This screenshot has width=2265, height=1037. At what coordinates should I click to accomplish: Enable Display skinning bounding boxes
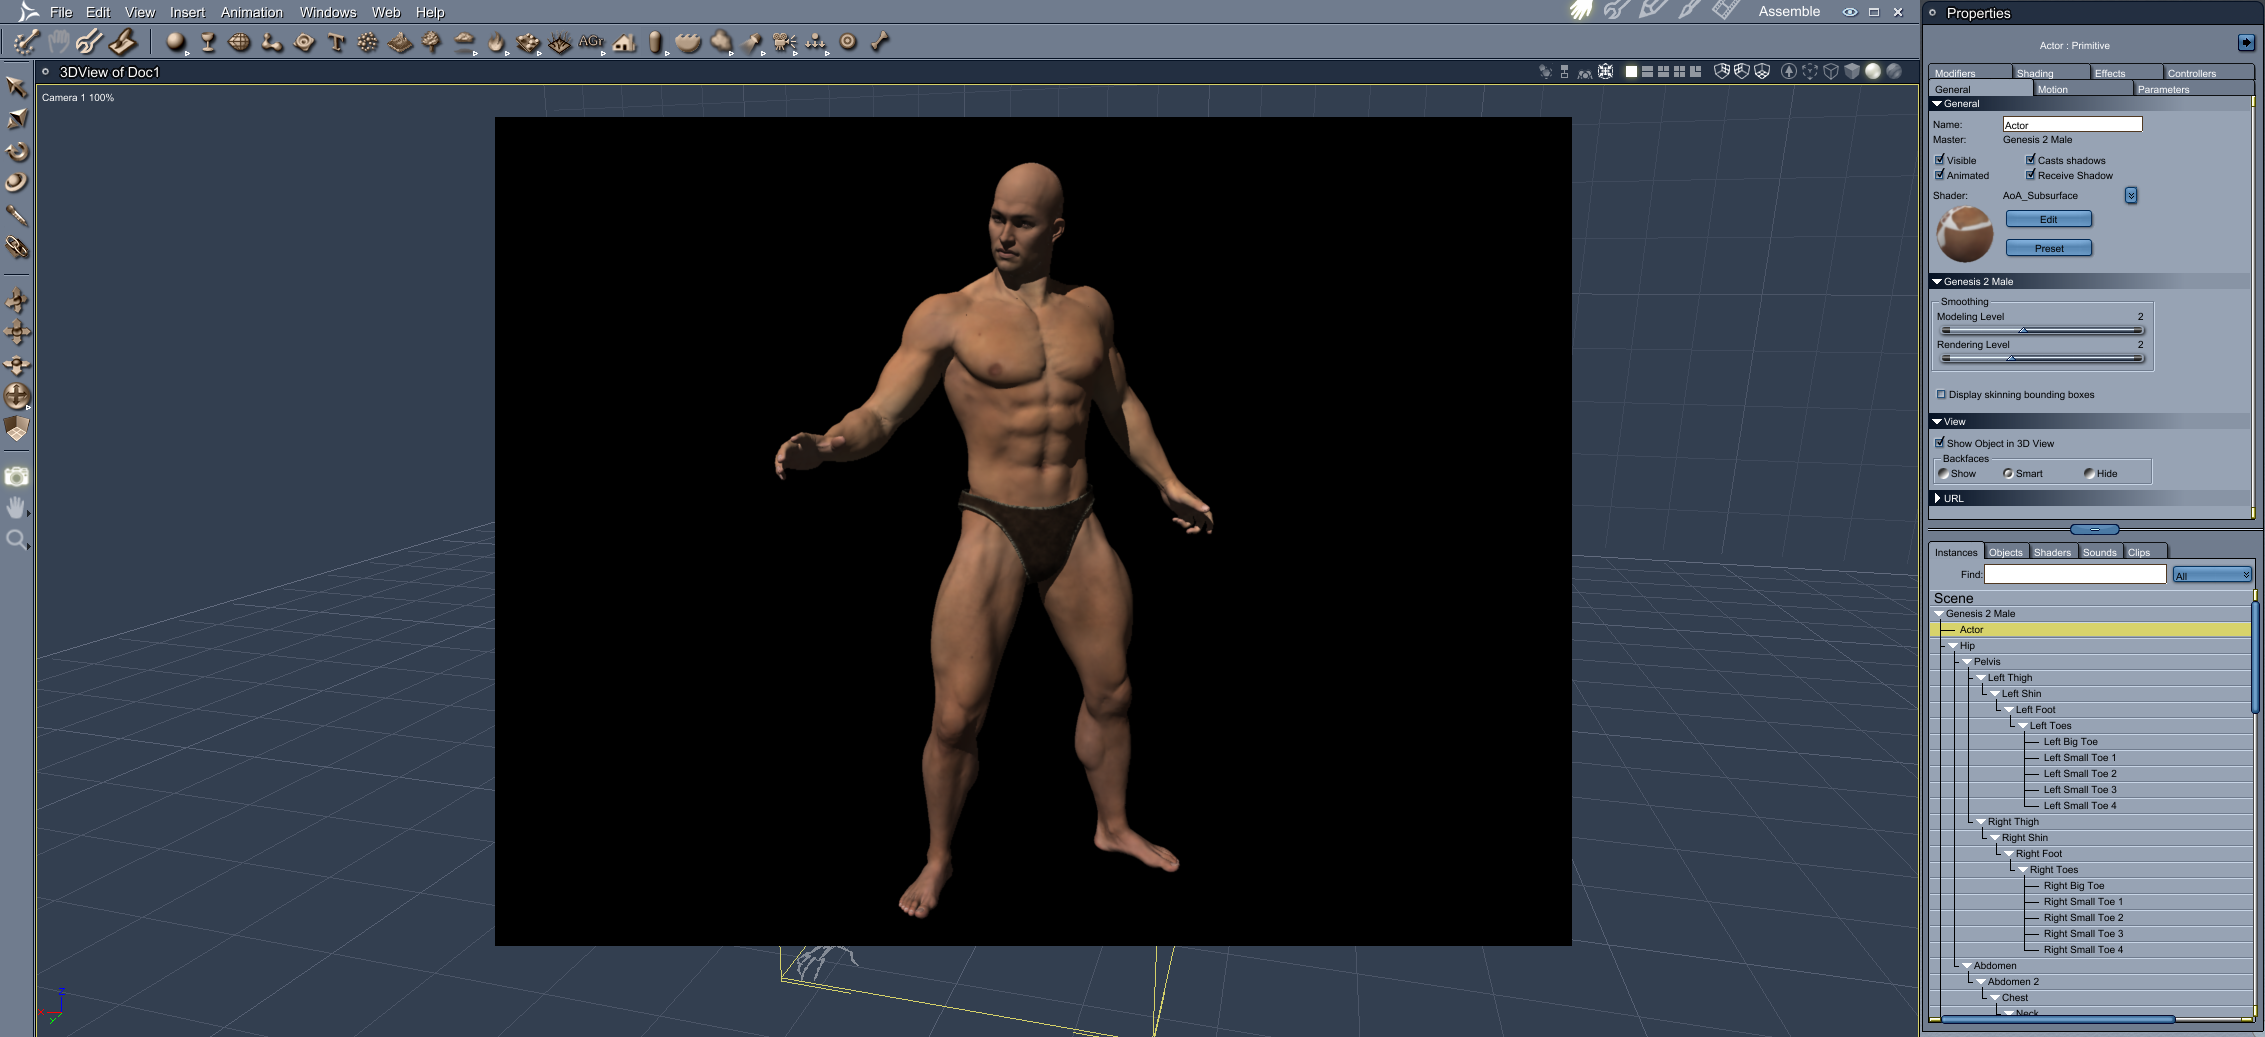click(1941, 394)
